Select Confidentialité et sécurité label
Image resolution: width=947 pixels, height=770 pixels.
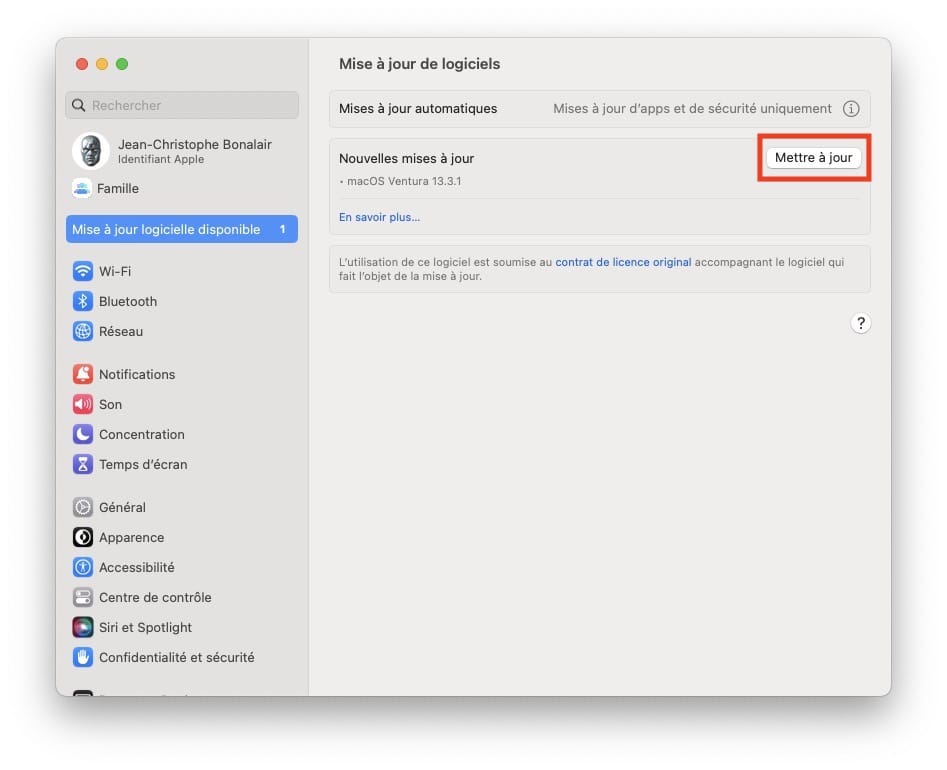tap(176, 658)
